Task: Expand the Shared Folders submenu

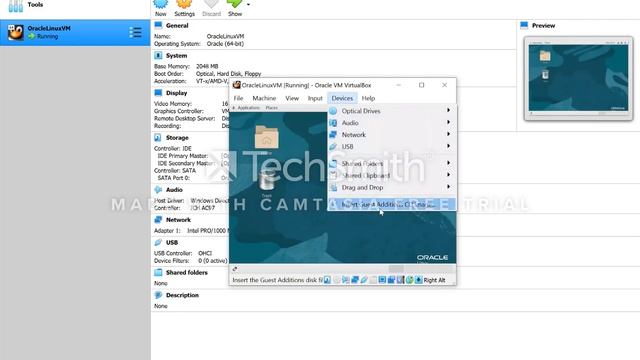Action: click(x=392, y=163)
